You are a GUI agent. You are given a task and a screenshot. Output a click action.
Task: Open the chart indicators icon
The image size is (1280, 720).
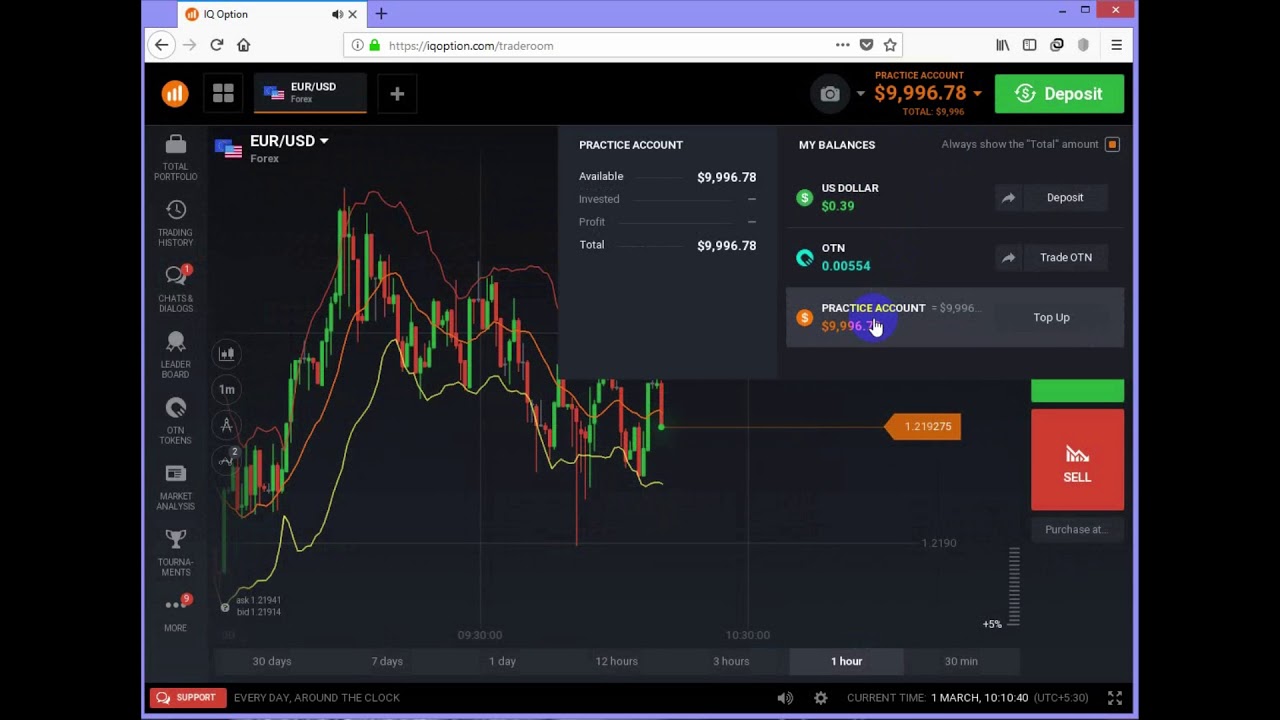pyautogui.click(x=227, y=460)
